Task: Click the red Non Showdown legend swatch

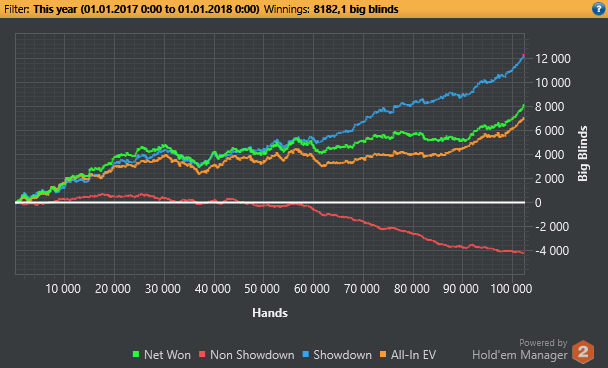Action: coord(202,354)
